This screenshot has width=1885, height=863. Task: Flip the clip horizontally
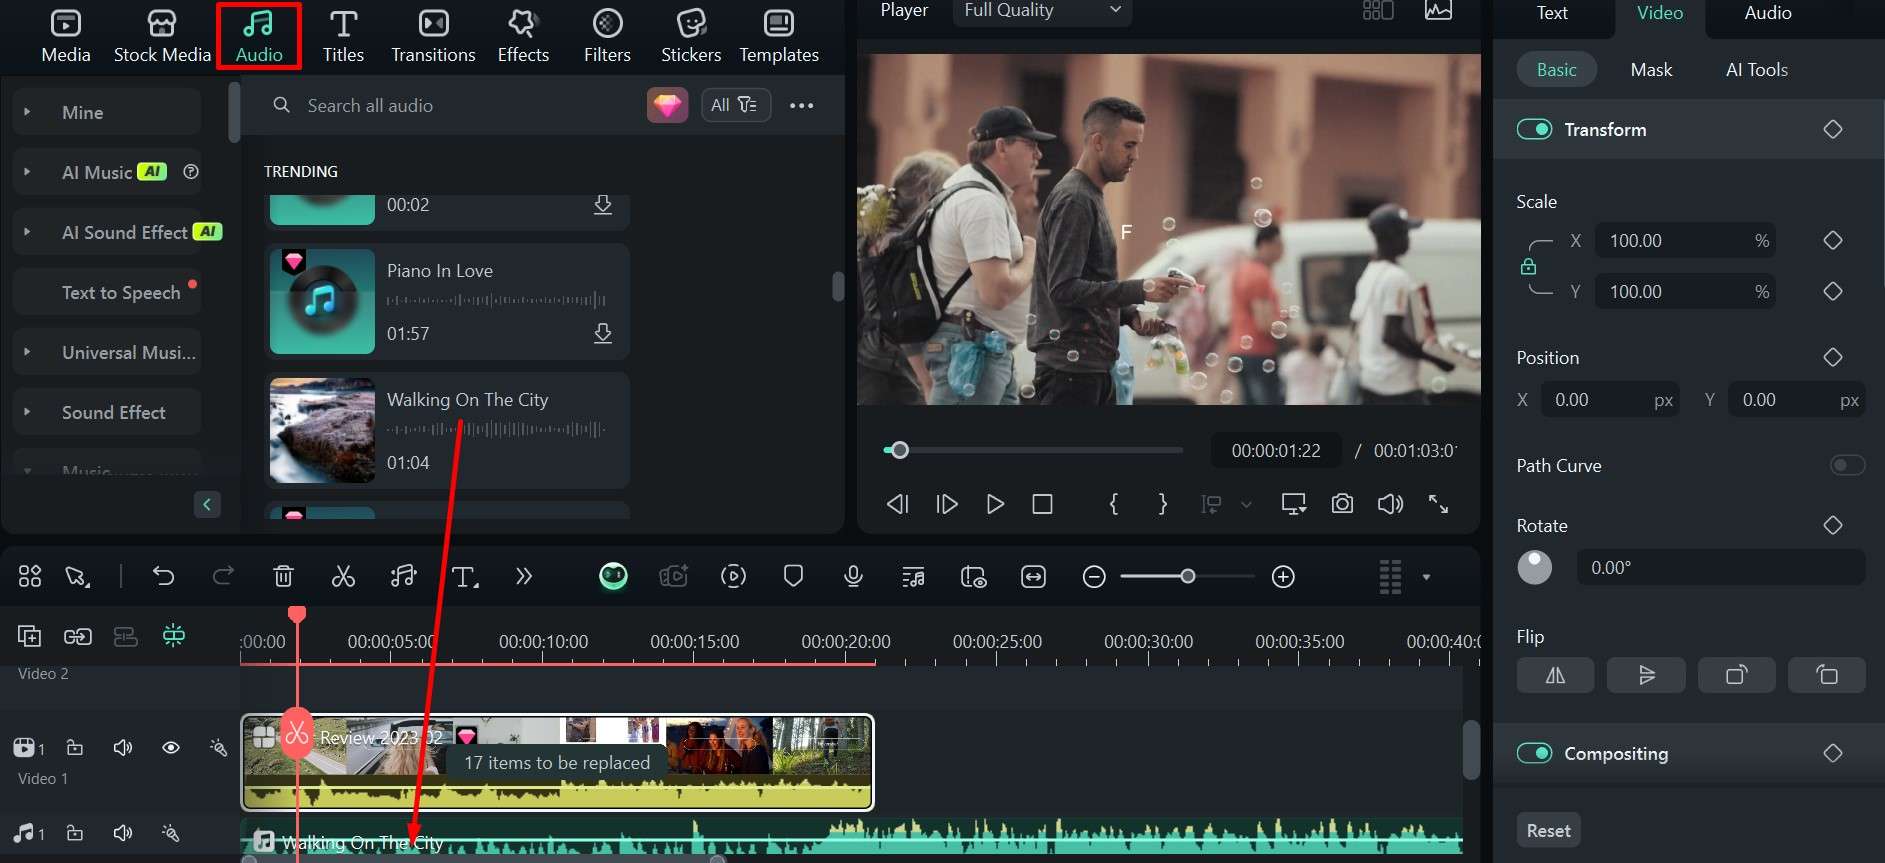[x=1555, y=675]
